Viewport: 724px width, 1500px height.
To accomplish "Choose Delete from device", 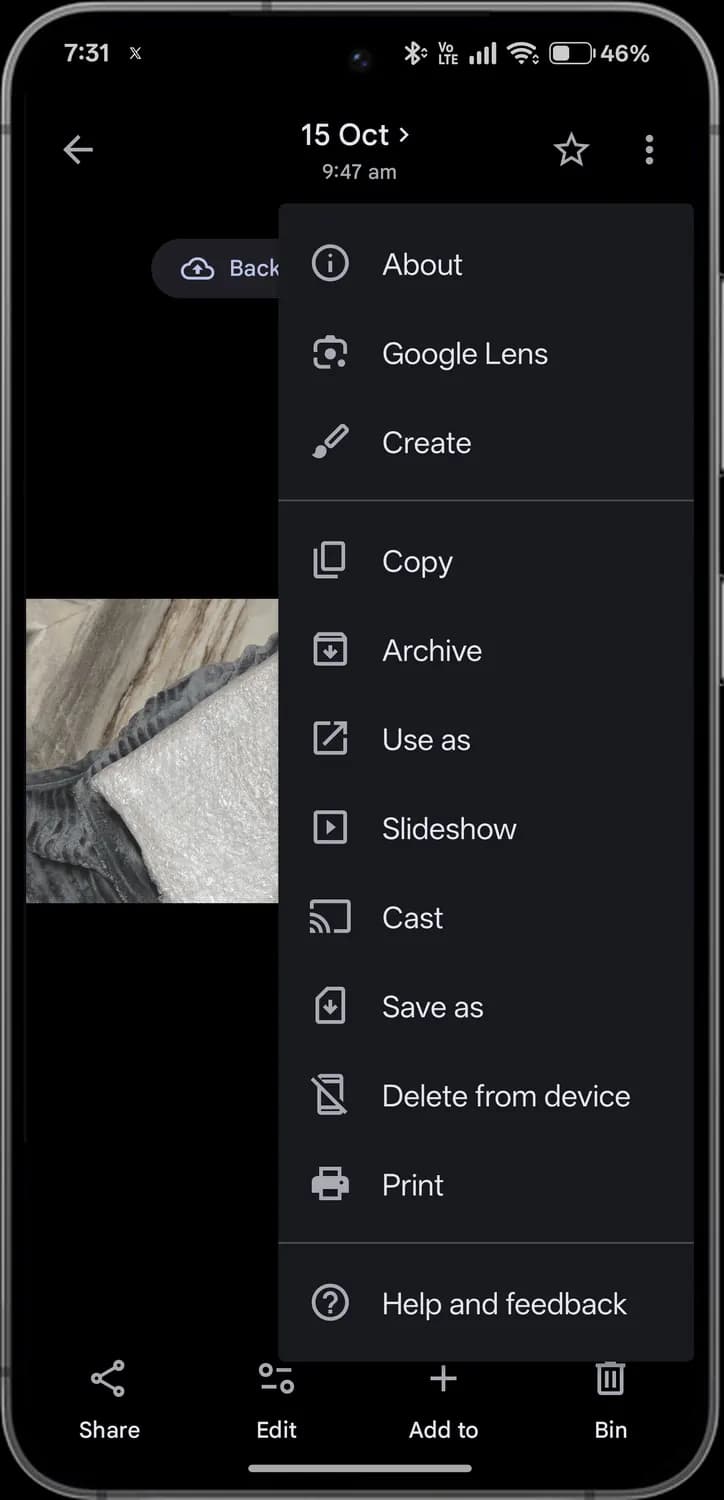I will (x=486, y=1096).
